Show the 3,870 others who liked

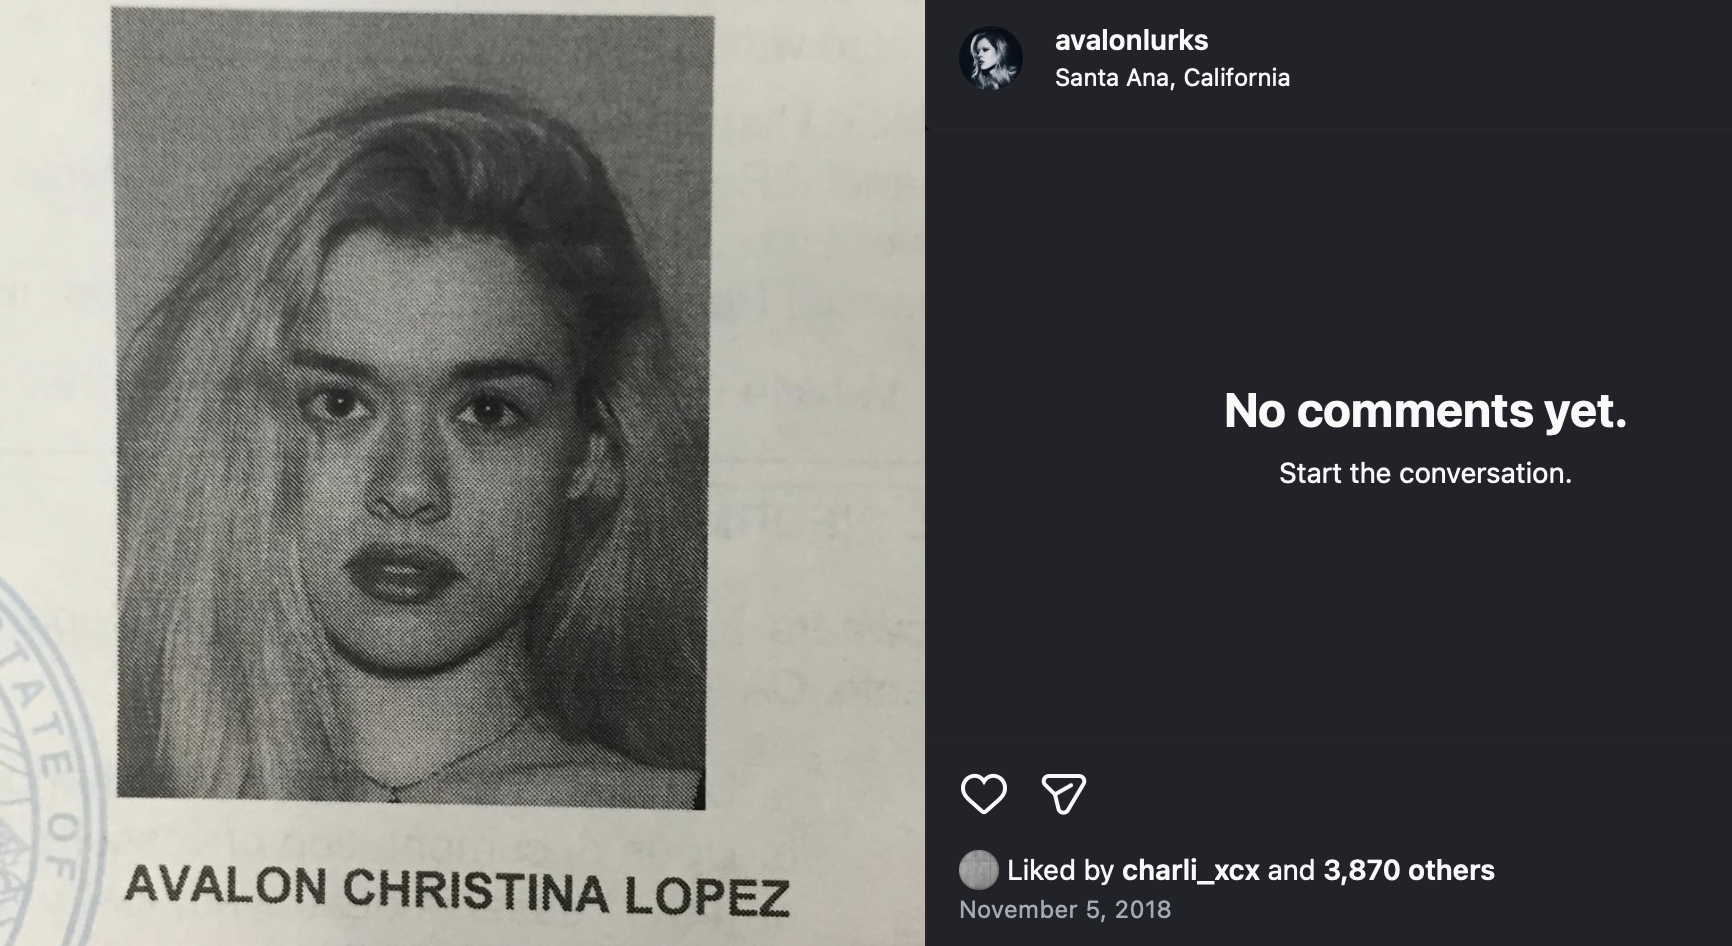pos(1409,870)
